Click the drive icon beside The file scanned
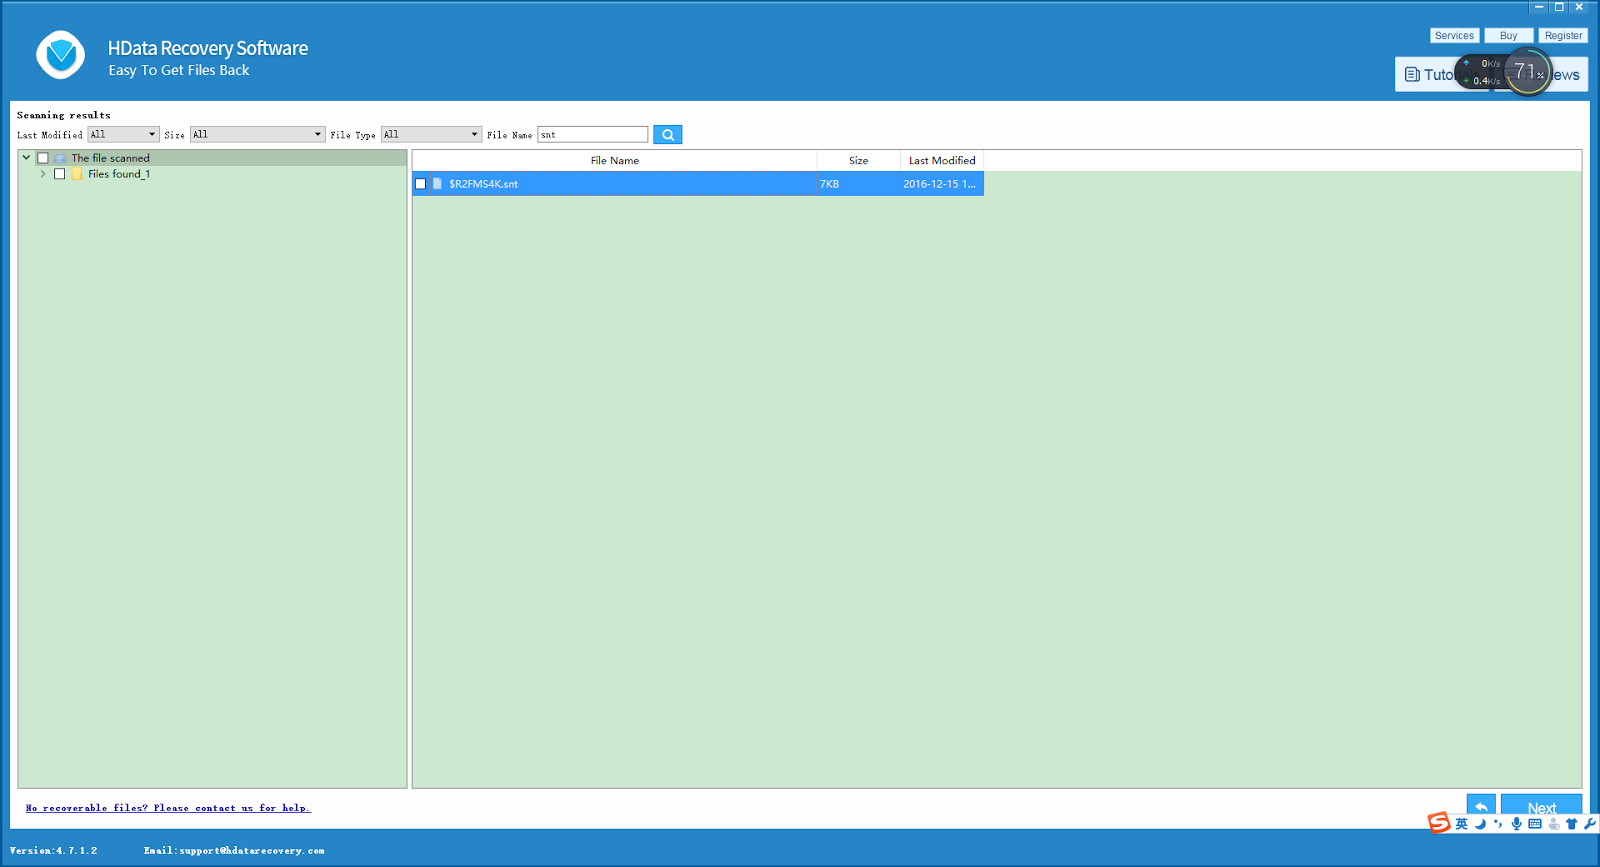1600x867 pixels. 61,158
